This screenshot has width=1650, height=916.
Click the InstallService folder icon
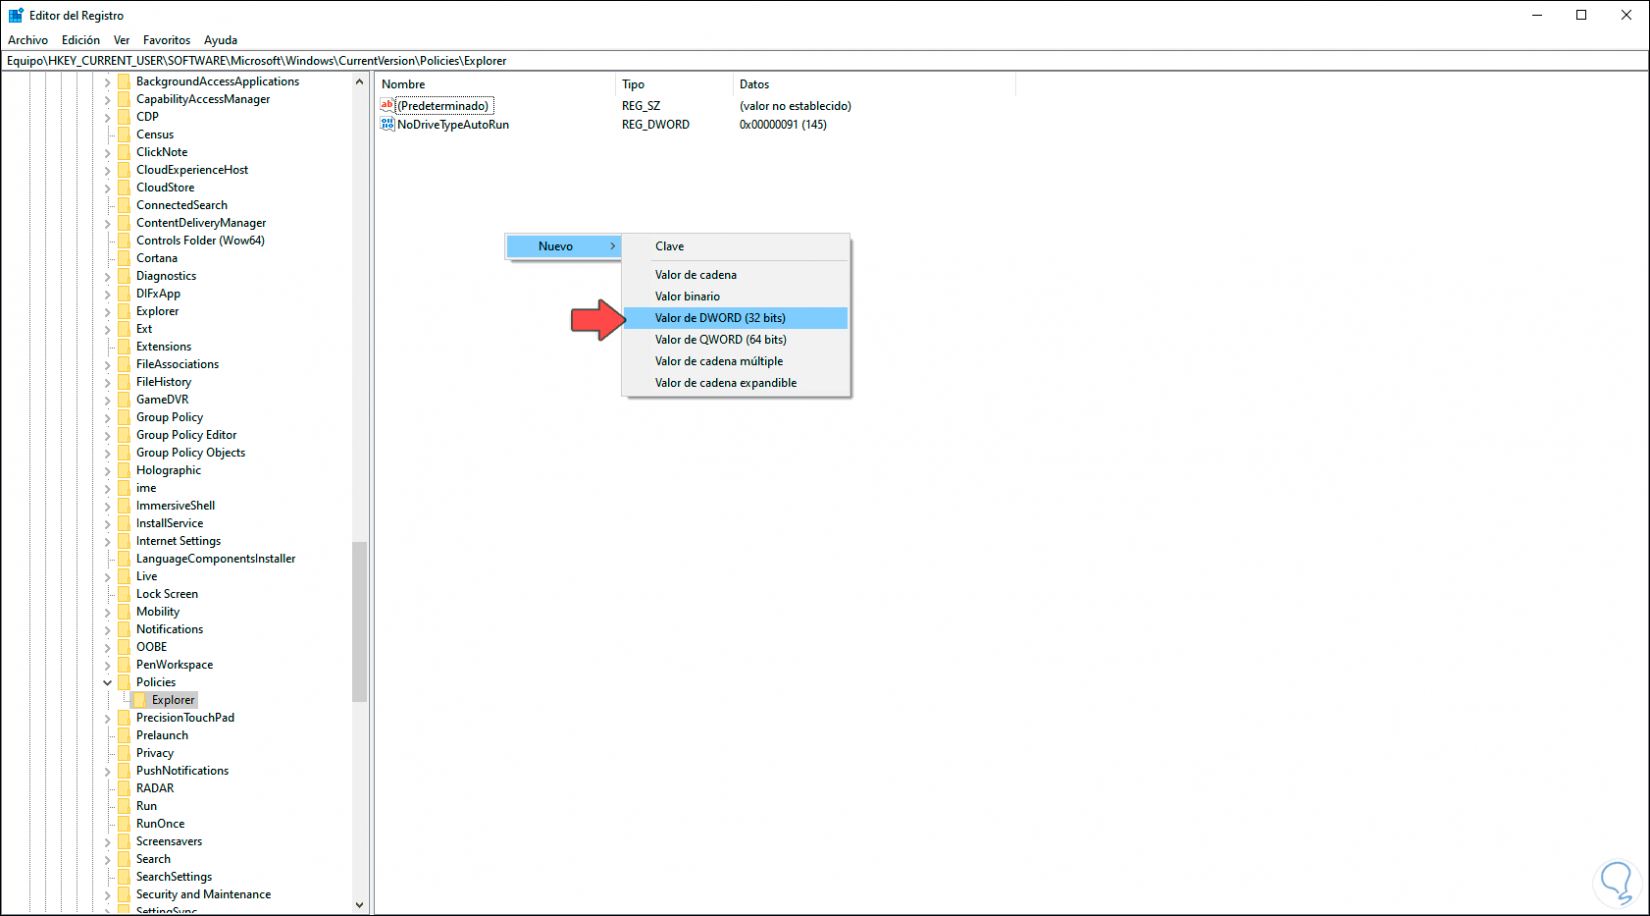124,523
